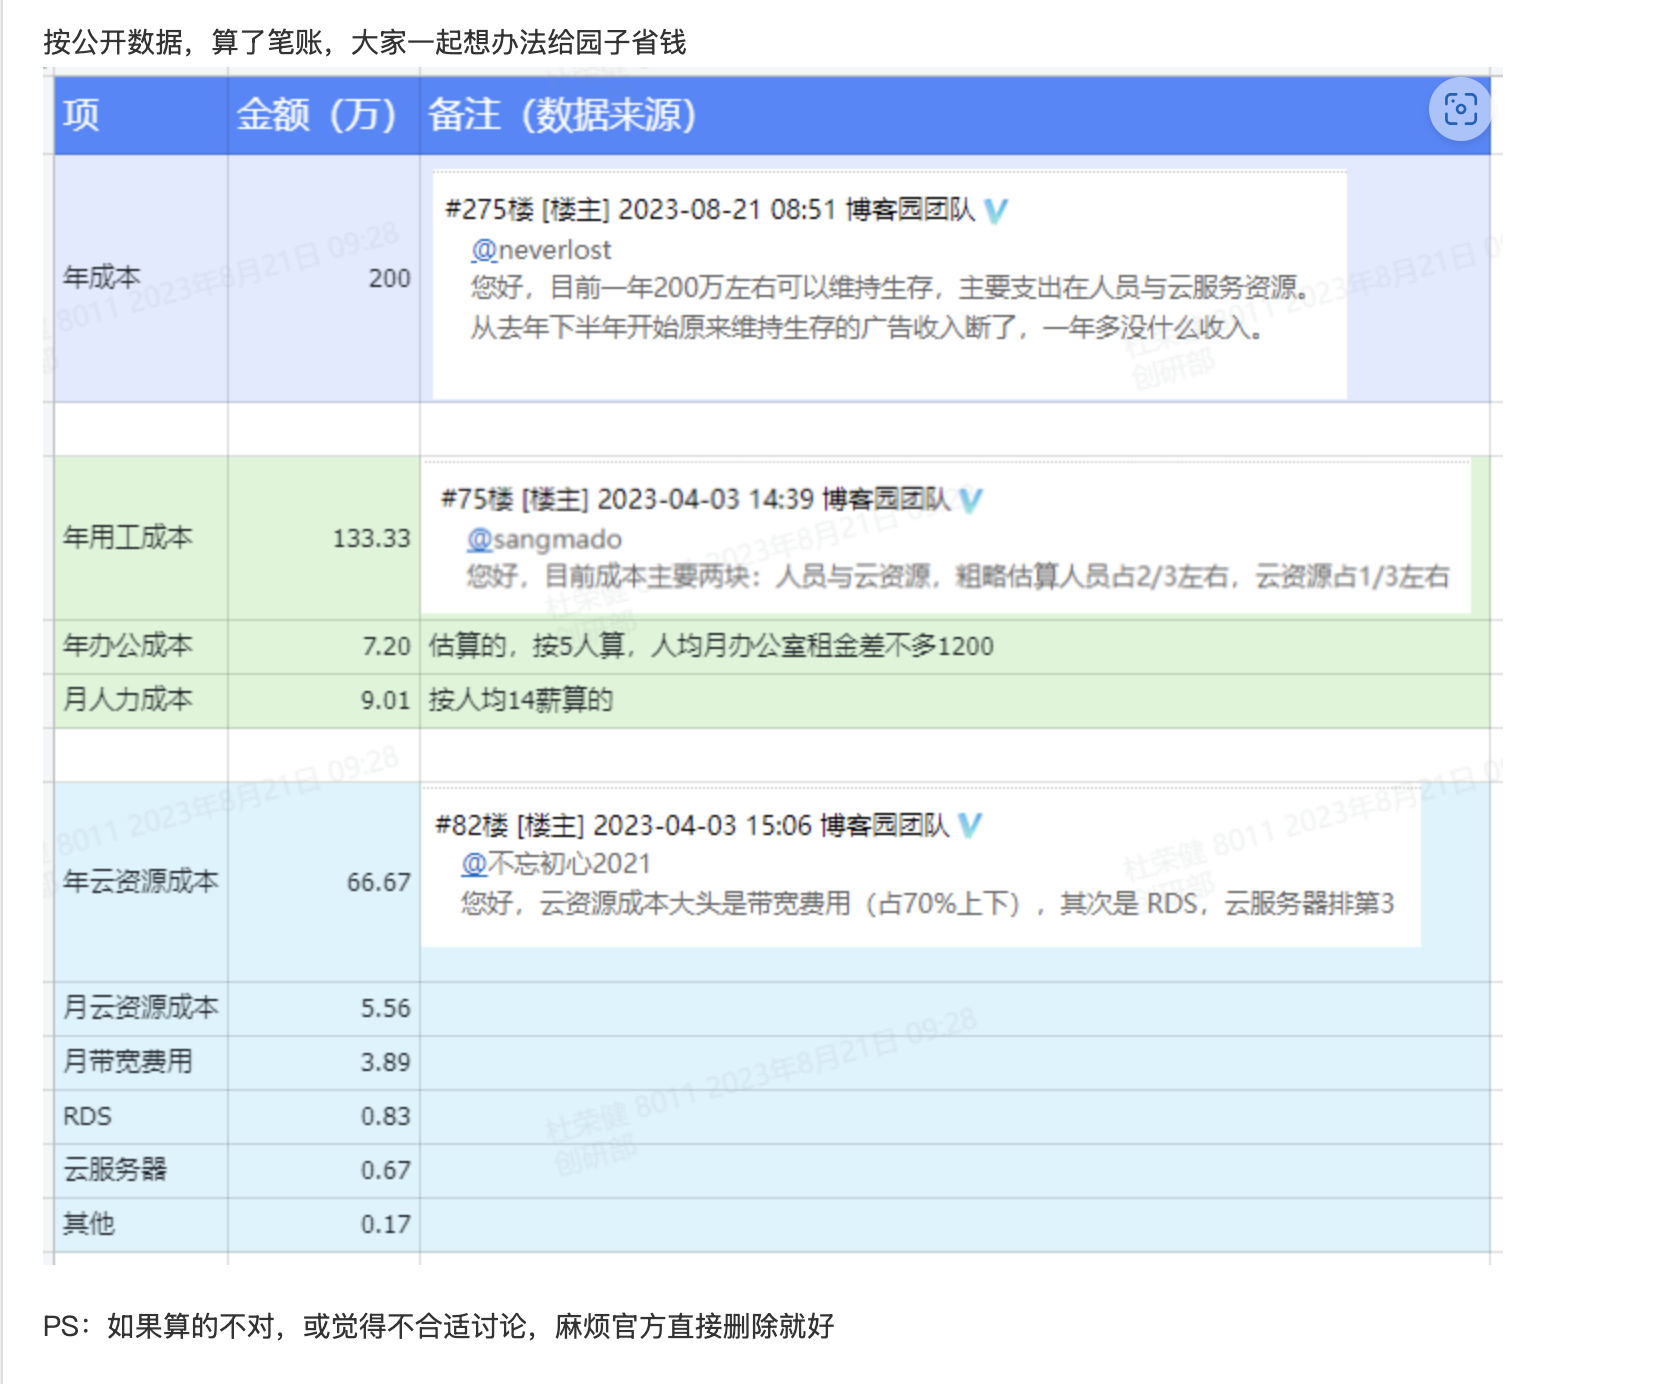Click the 年办公成本 remark about 5 people
Image resolution: width=1664 pixels, height=1384 pixels.
click(x=711, y=646)
